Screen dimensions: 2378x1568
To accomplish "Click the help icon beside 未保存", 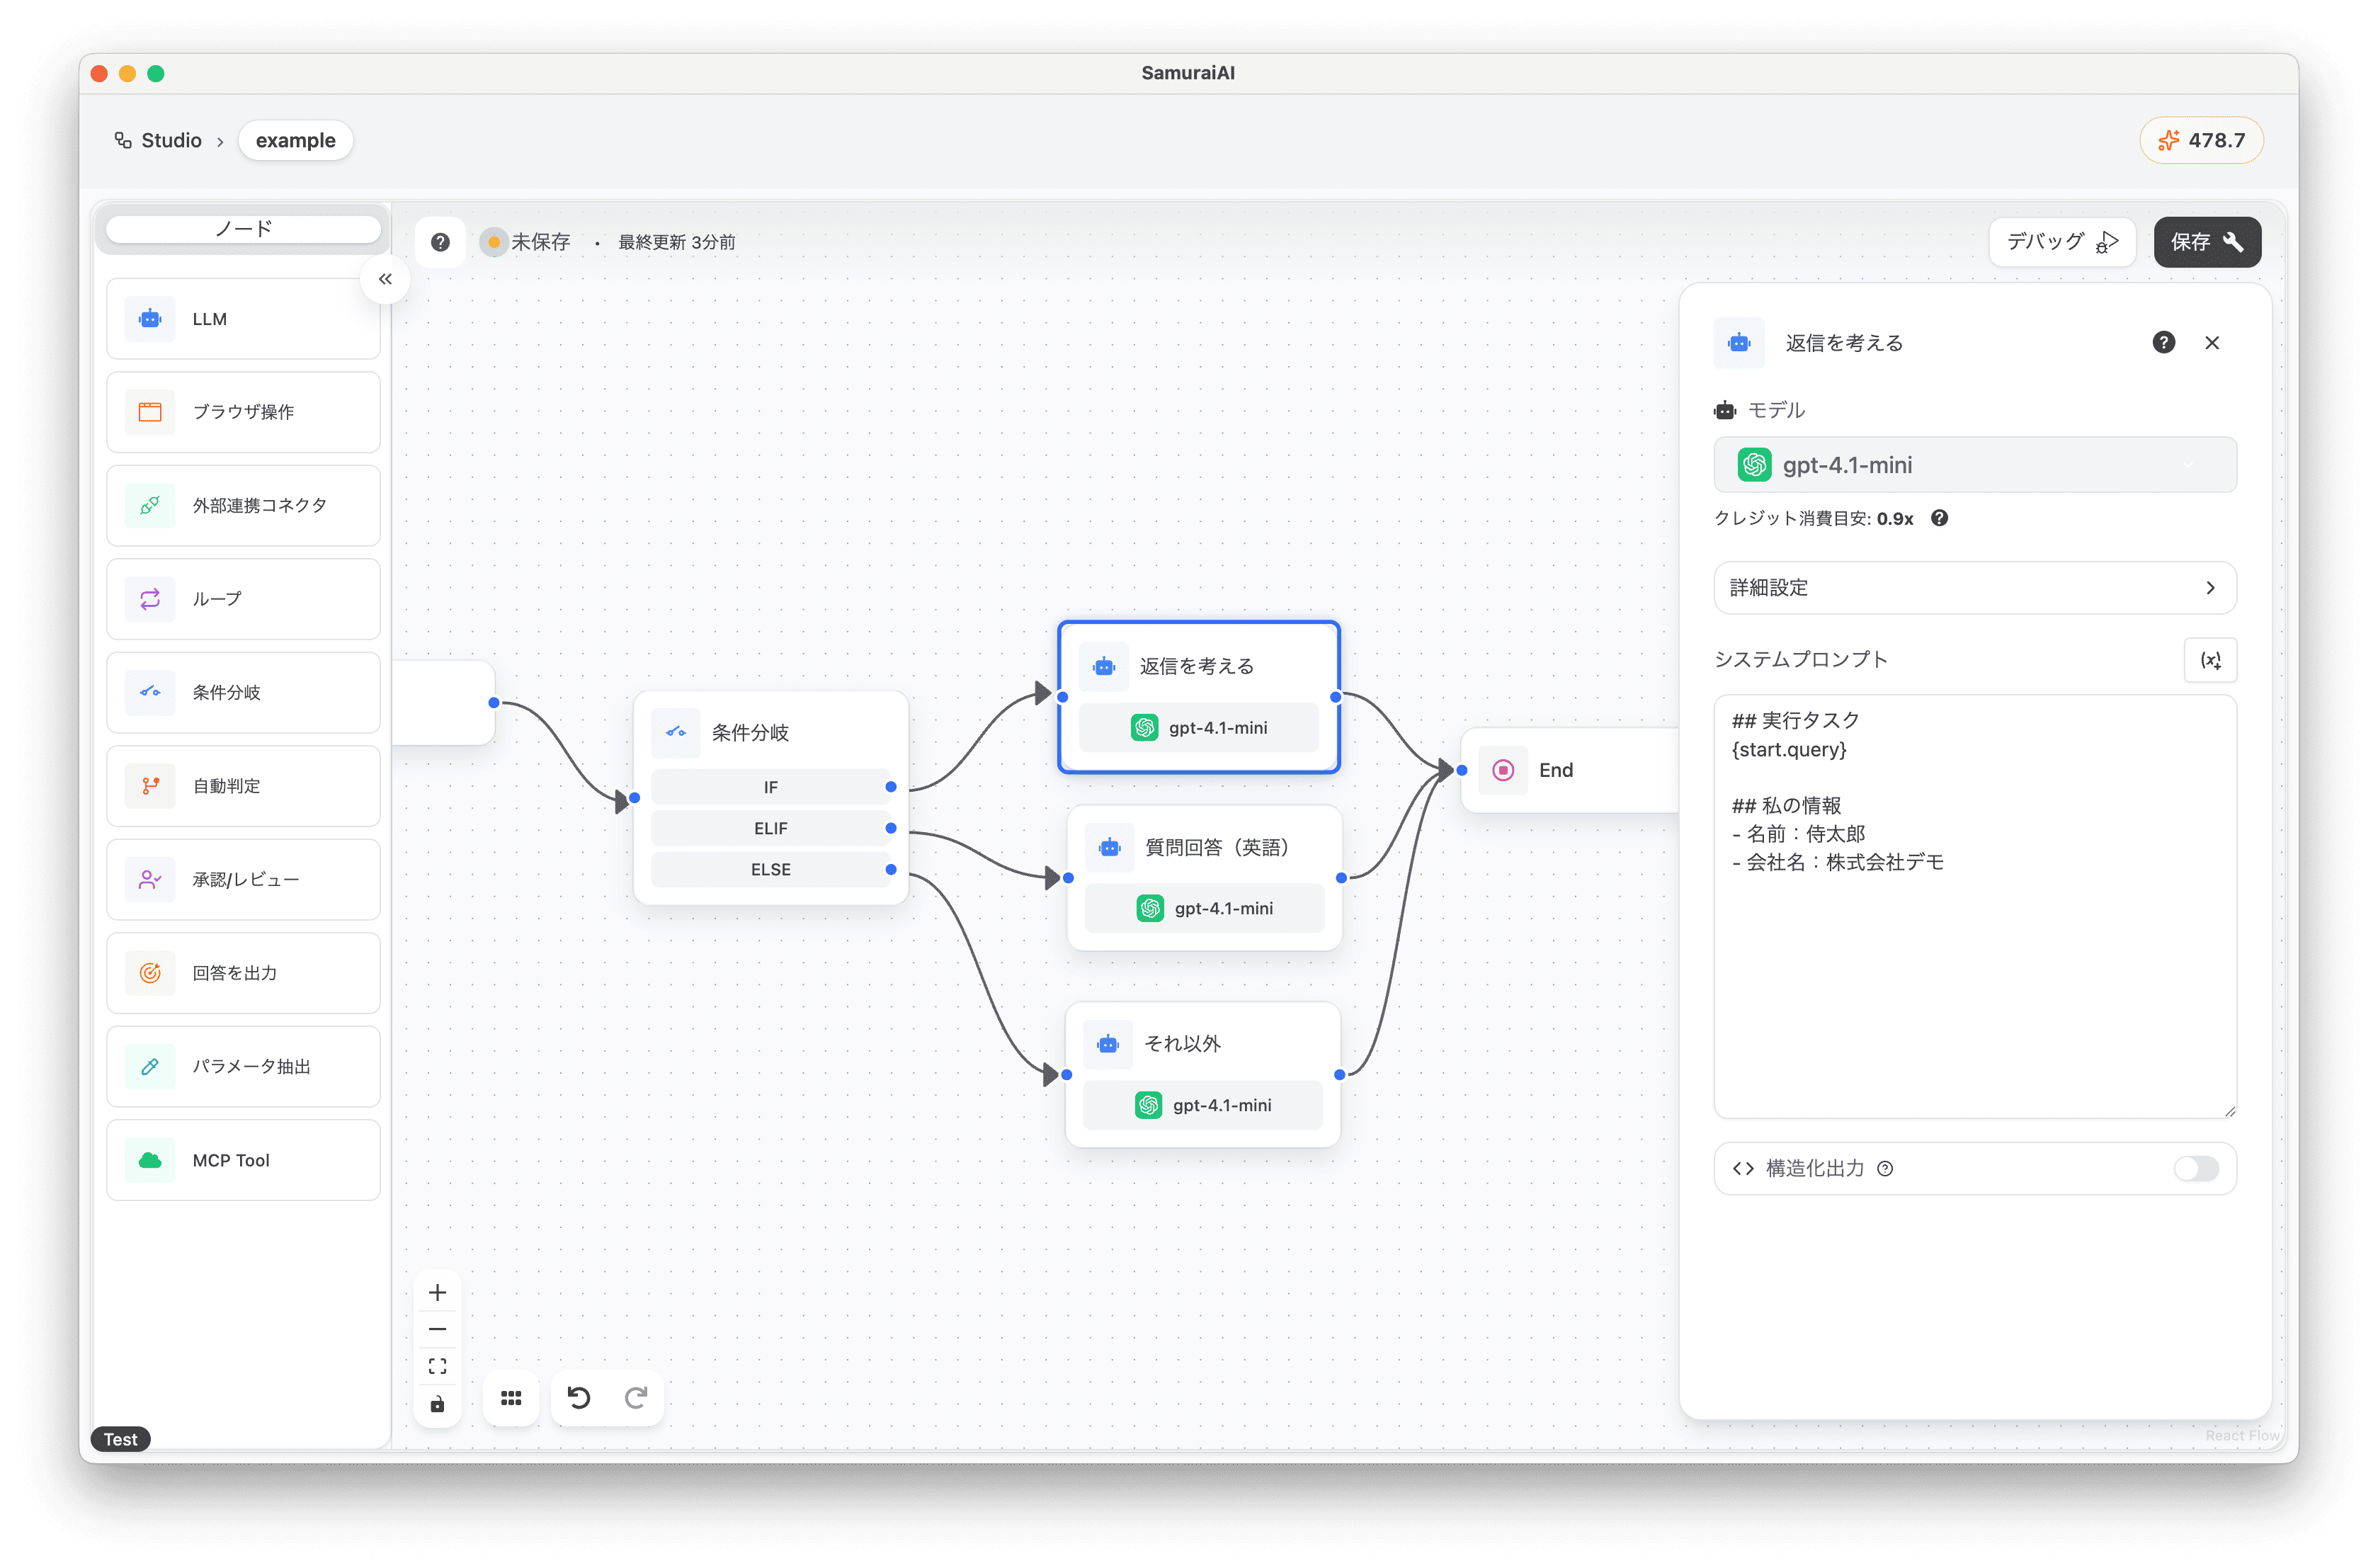I will tap(440, 242).
